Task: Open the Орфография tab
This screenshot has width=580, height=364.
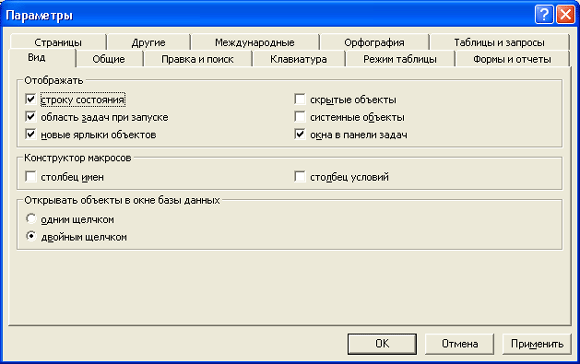Action: tap(374, 43)
